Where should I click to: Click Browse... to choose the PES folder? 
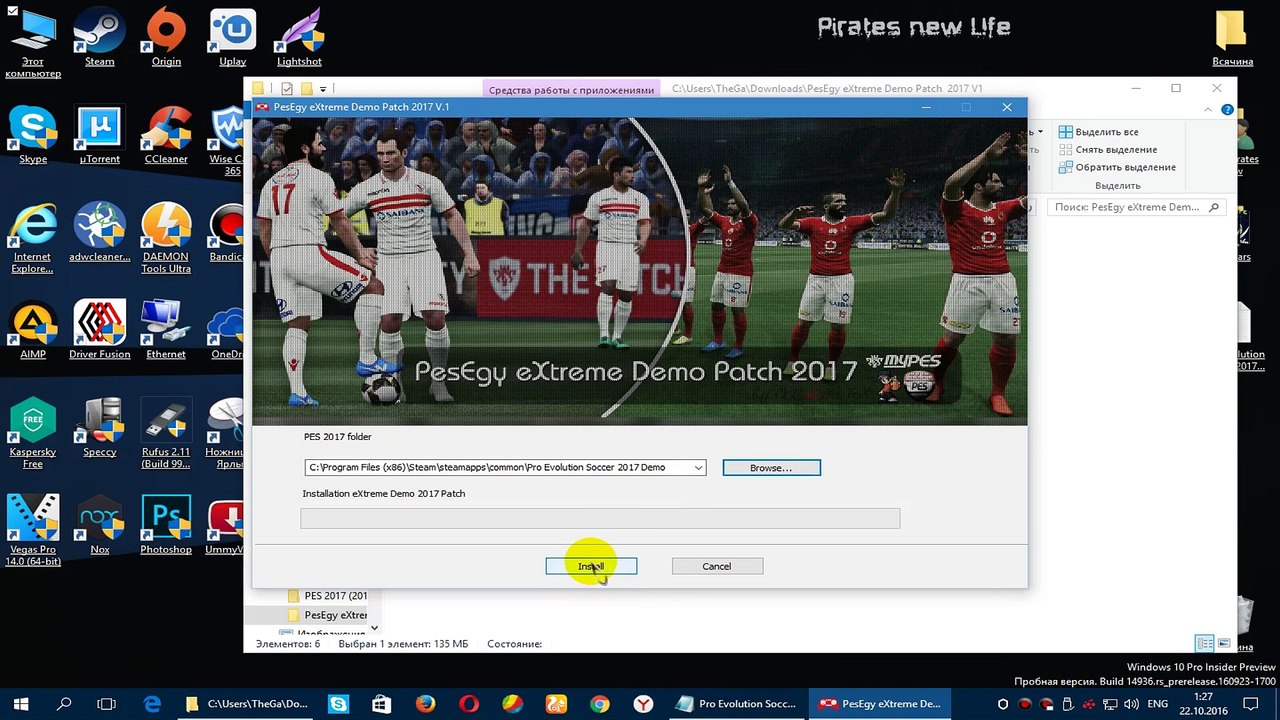[771, 468]
